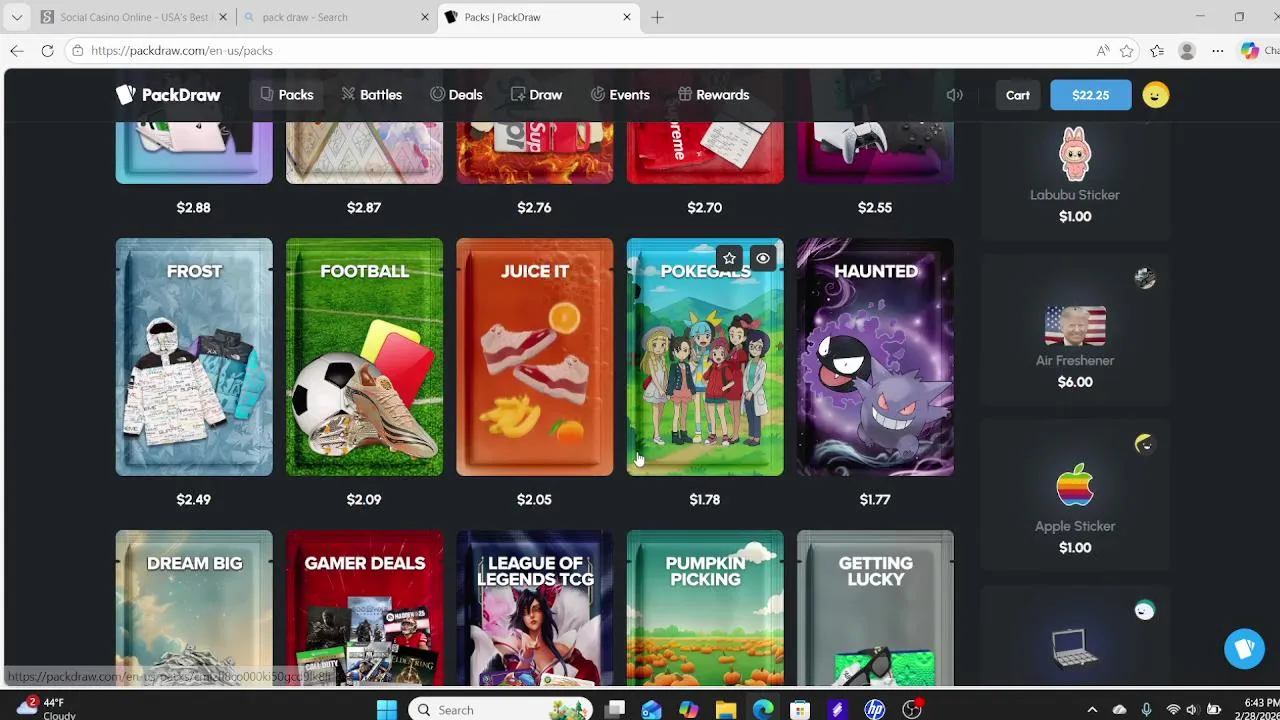The width and height of the screenshot is (1280, 720).
Task: Click the $2.87 pack price
Action: tap(364, 207)
